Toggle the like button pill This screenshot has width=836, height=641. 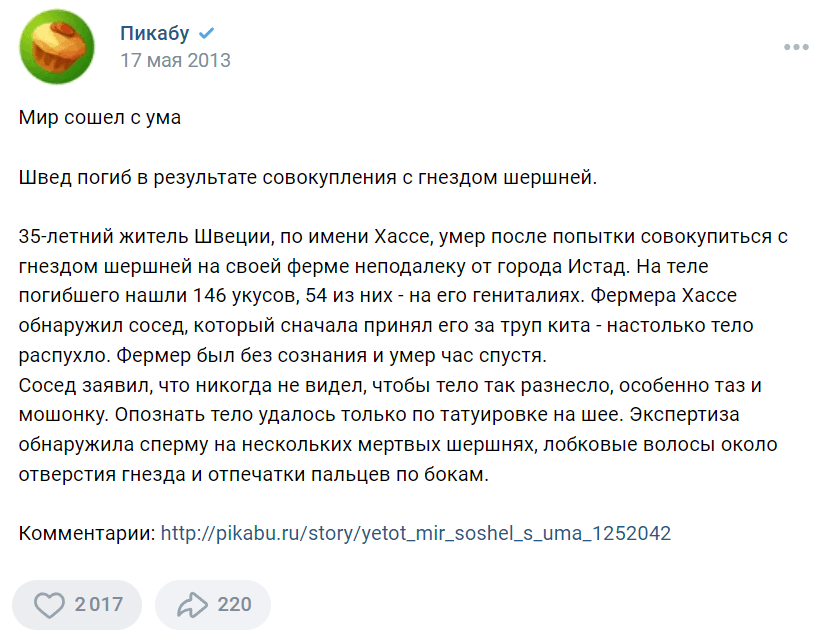tap(77, 605)
